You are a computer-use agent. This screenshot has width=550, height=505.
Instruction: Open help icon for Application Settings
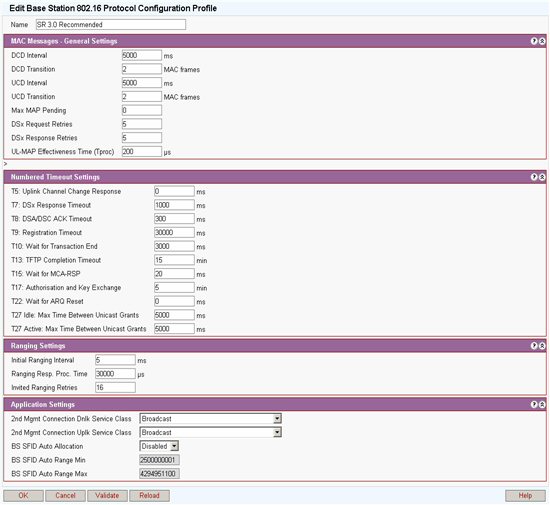[x=534, y=405]
